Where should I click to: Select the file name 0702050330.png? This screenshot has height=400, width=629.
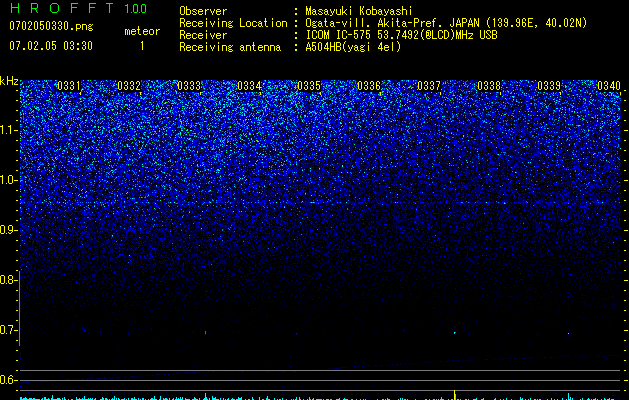click(x=51, y=26)
